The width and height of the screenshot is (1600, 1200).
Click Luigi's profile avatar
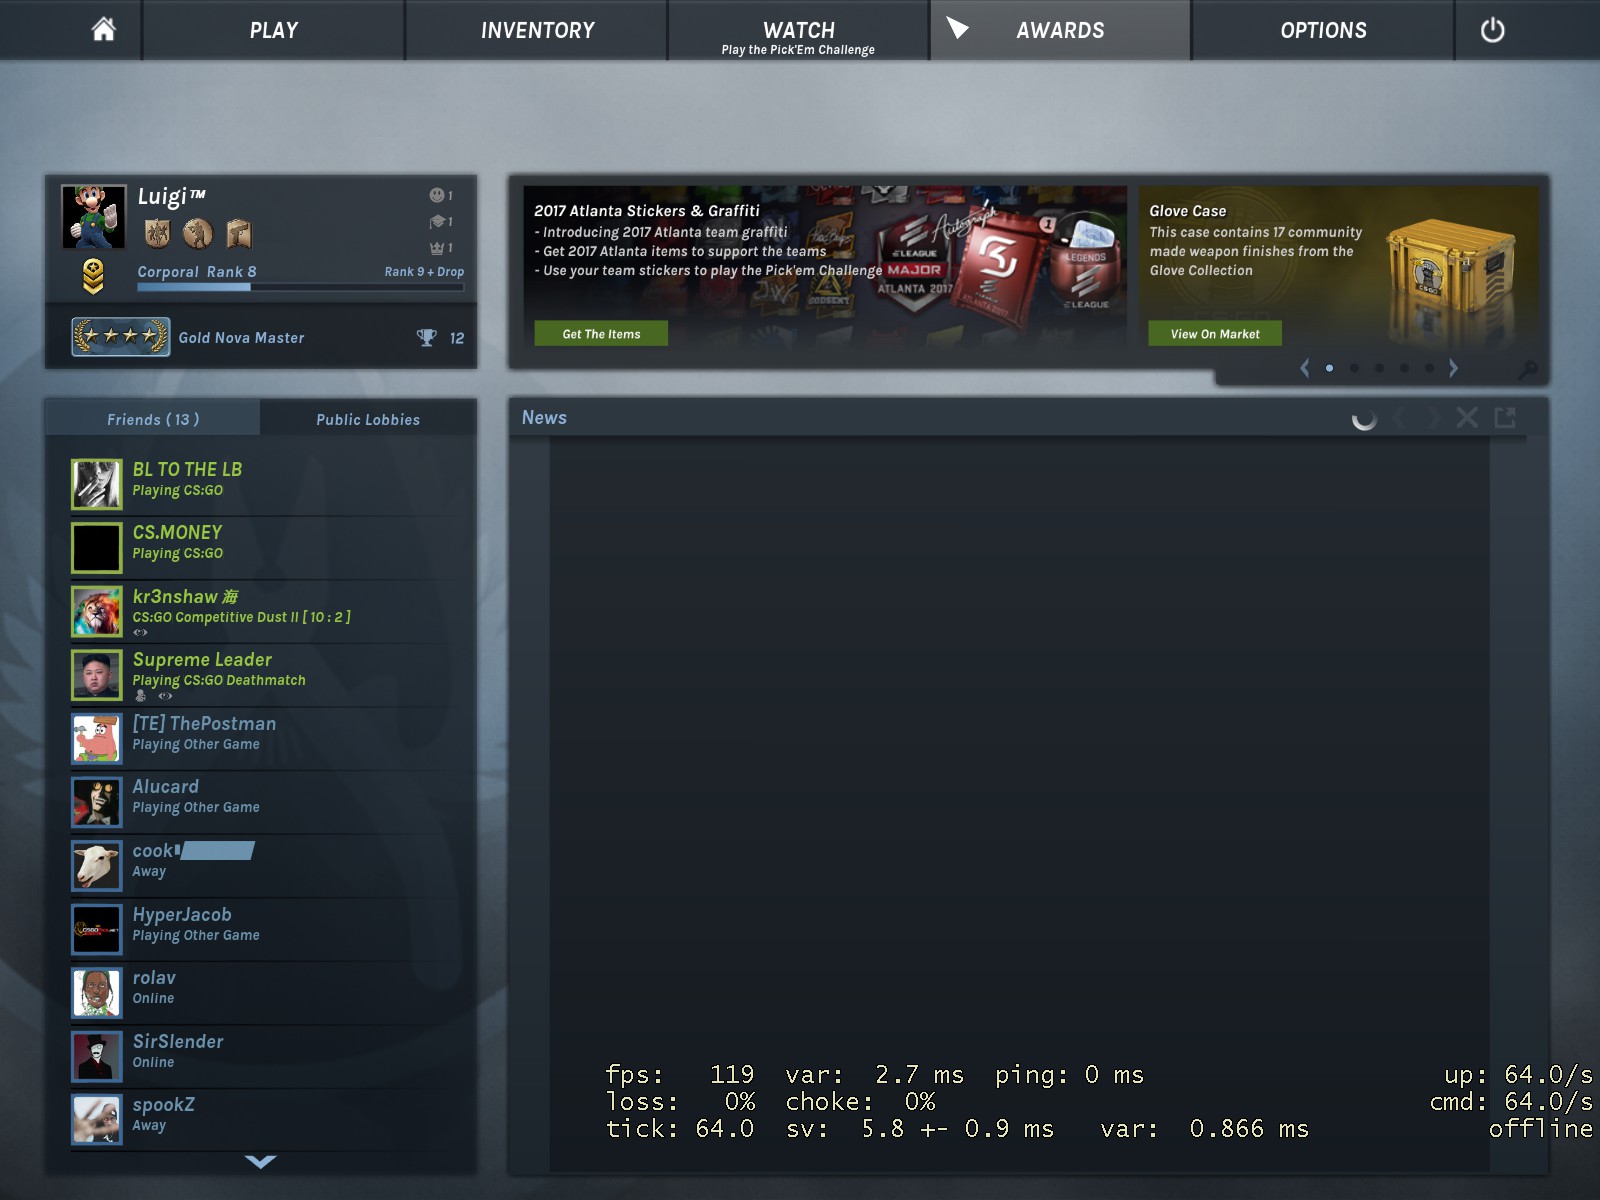coord(94,216)
